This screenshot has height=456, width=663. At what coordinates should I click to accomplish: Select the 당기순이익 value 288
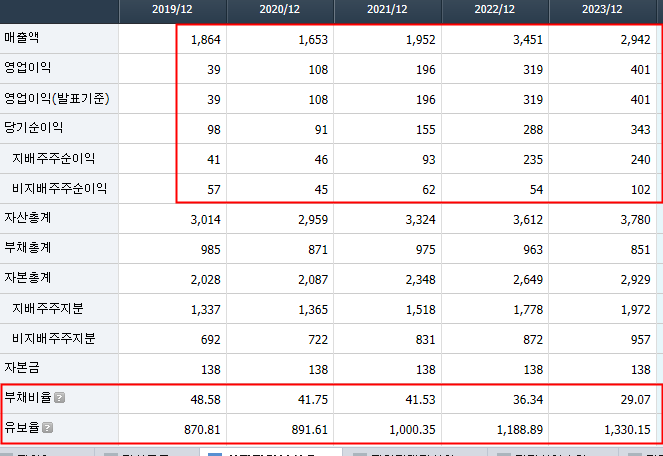[x=533, y=130]
